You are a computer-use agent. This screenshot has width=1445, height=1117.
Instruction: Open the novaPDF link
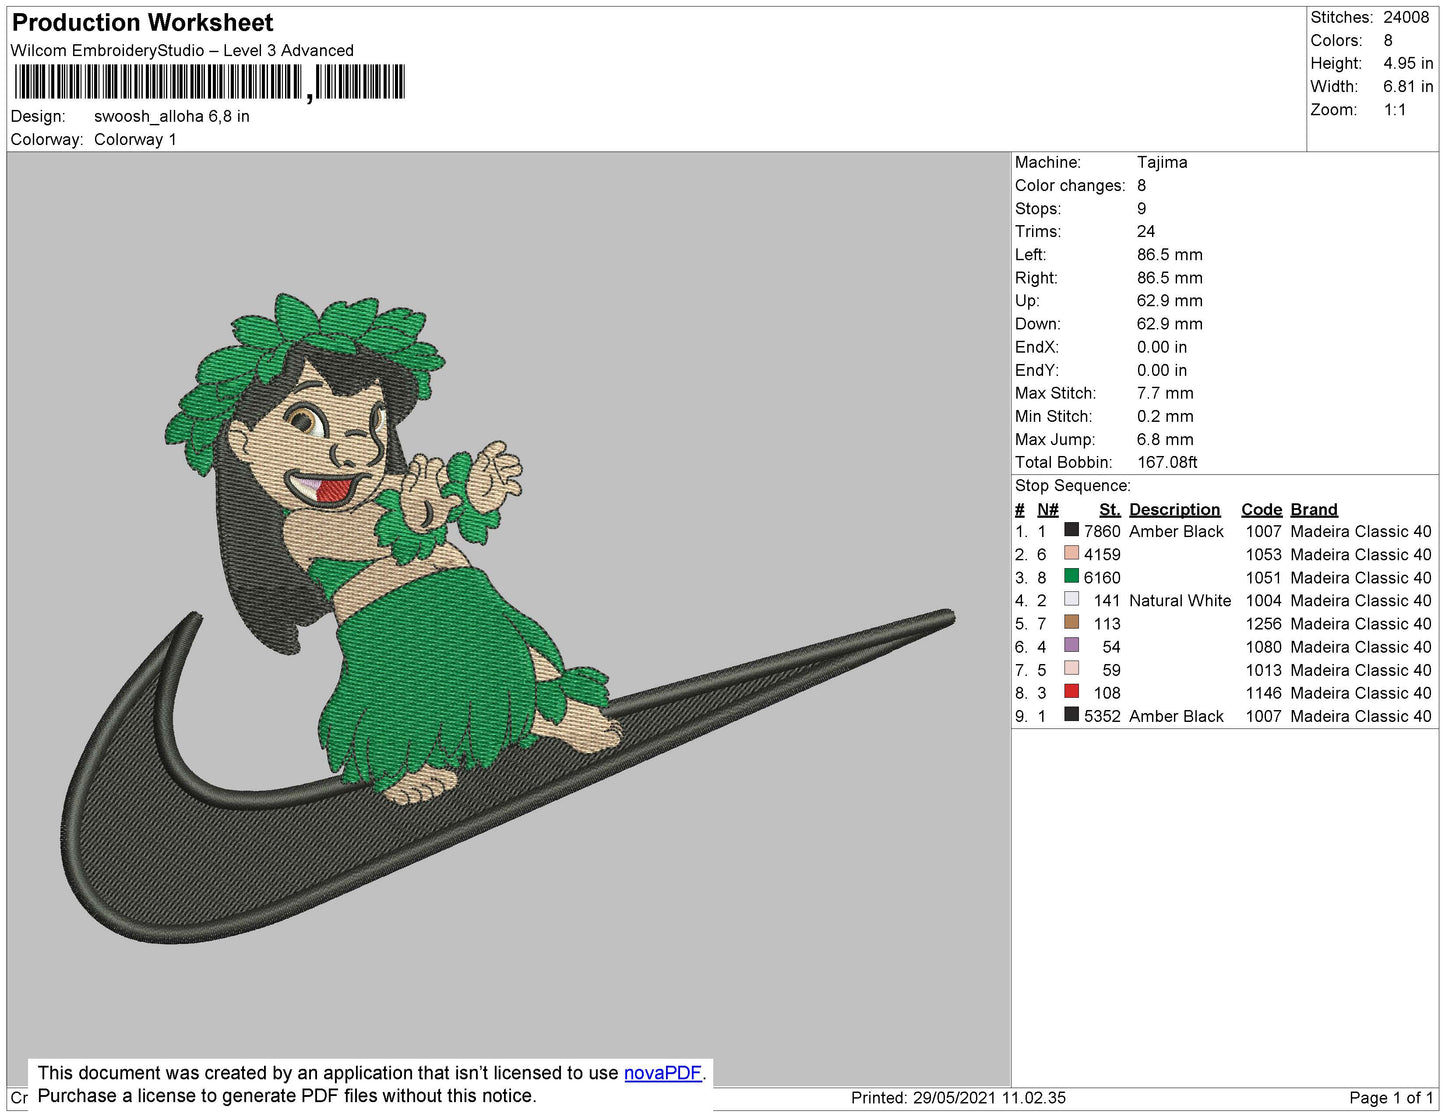tap(663, 1073)
